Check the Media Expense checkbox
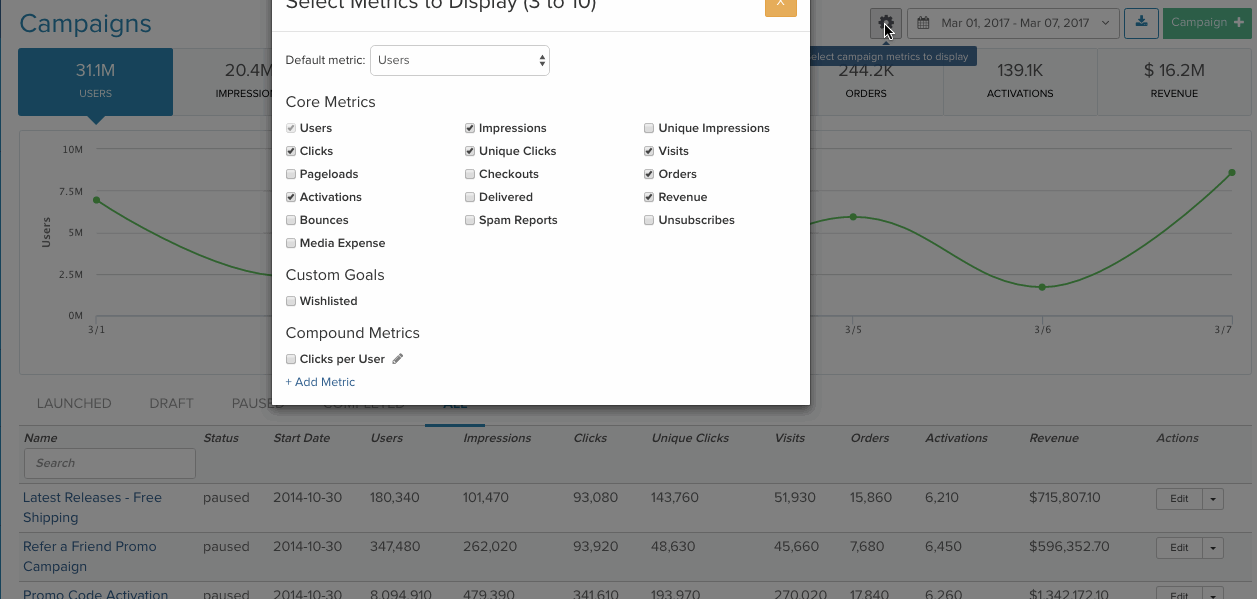Screen dimensions: 1257x599 291,243
